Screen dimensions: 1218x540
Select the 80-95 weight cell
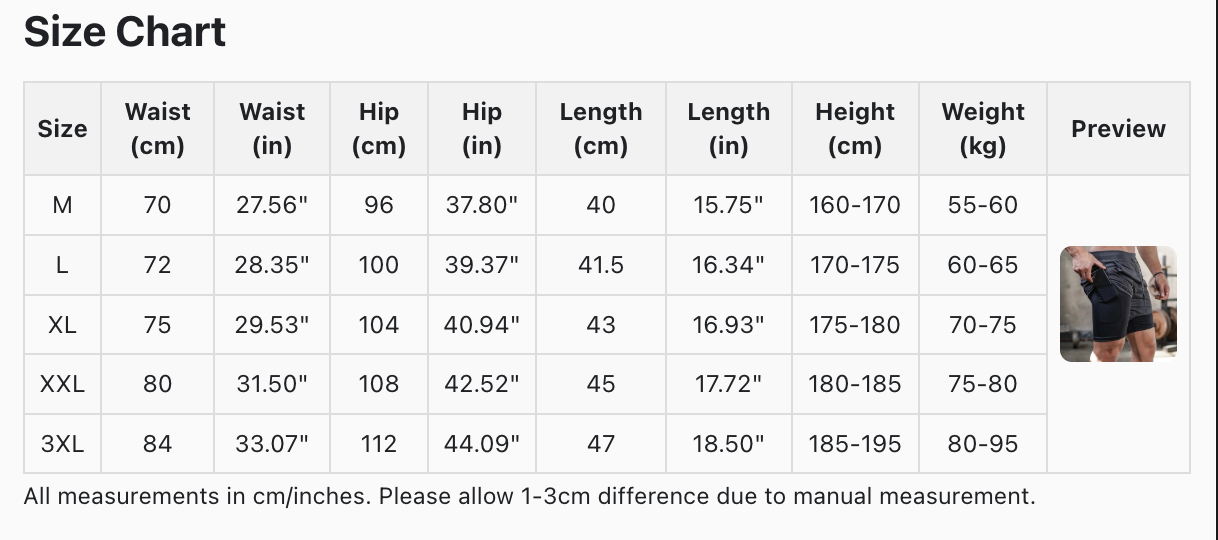pyautogui.click(x=982, y=444)
